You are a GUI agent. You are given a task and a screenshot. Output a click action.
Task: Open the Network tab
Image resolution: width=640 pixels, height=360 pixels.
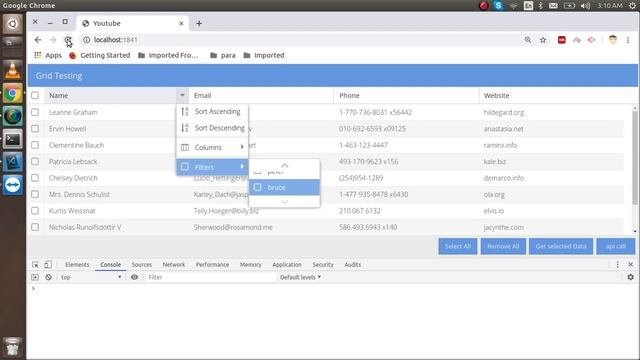pyautogui.click(x=173, y=264)
